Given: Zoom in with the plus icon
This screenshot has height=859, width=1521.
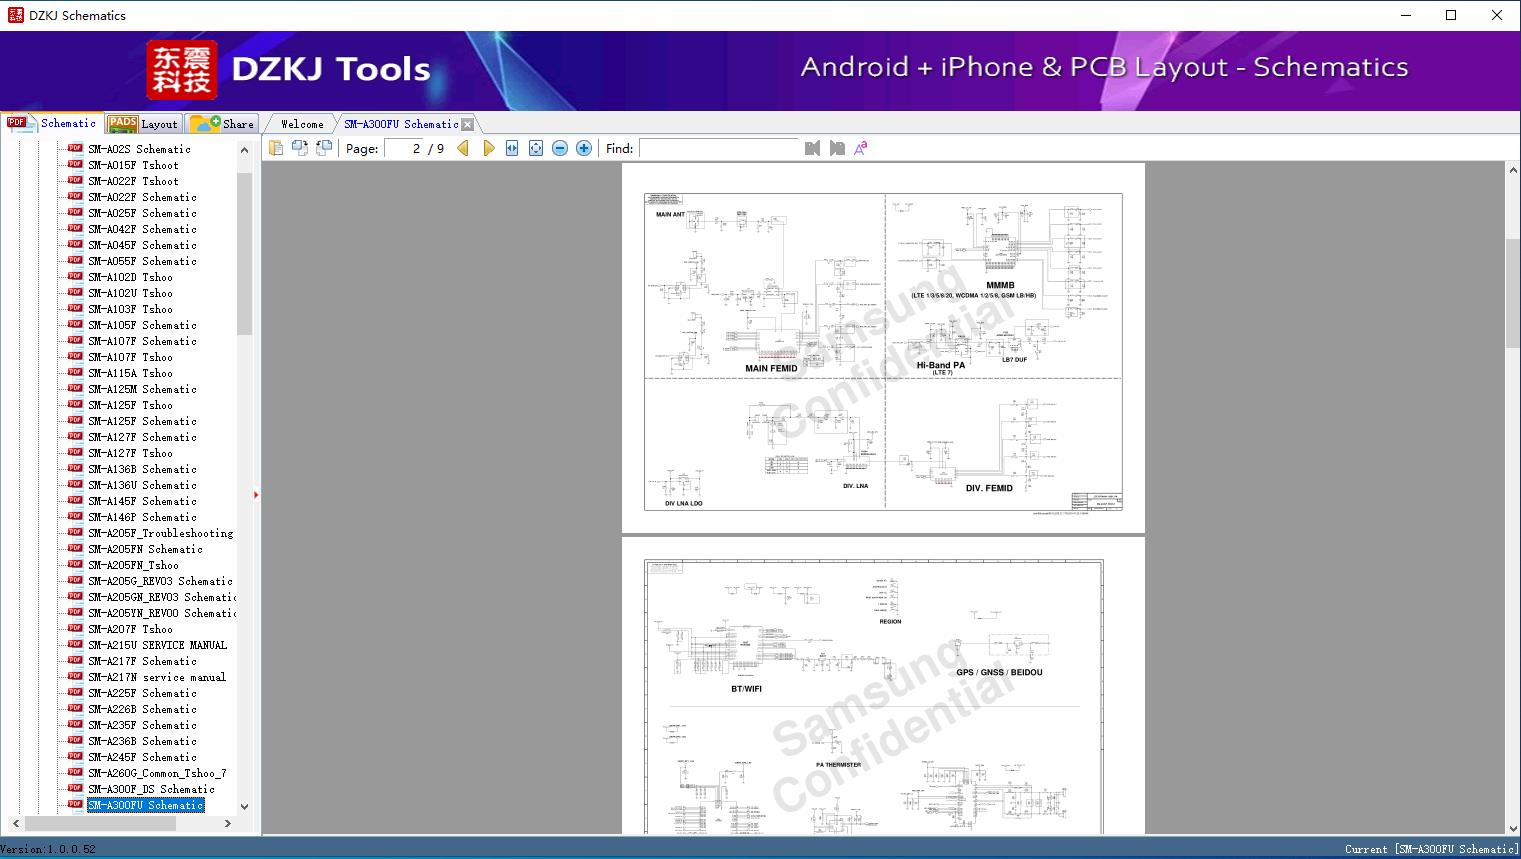Looking at the screenshot, I should tap(584, 148).
